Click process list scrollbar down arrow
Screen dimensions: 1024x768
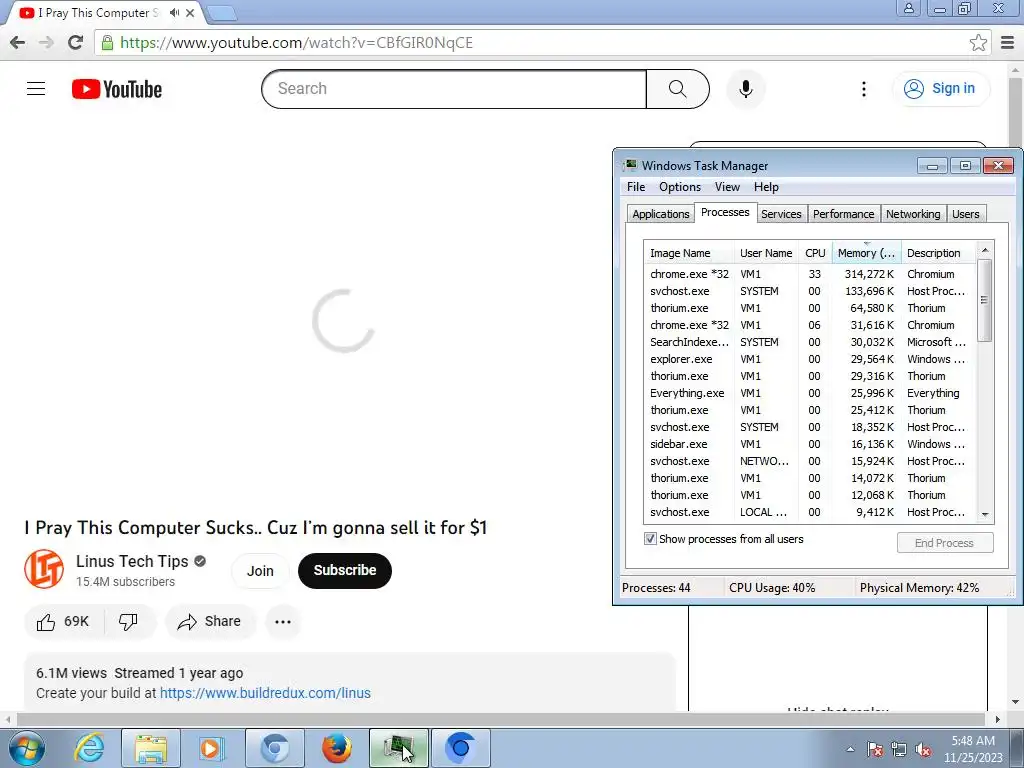[985, 515]
